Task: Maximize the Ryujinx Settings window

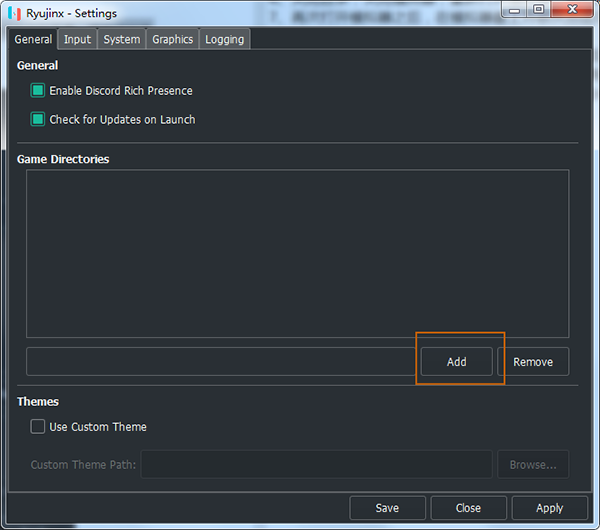Action: [x=539, y=9]
